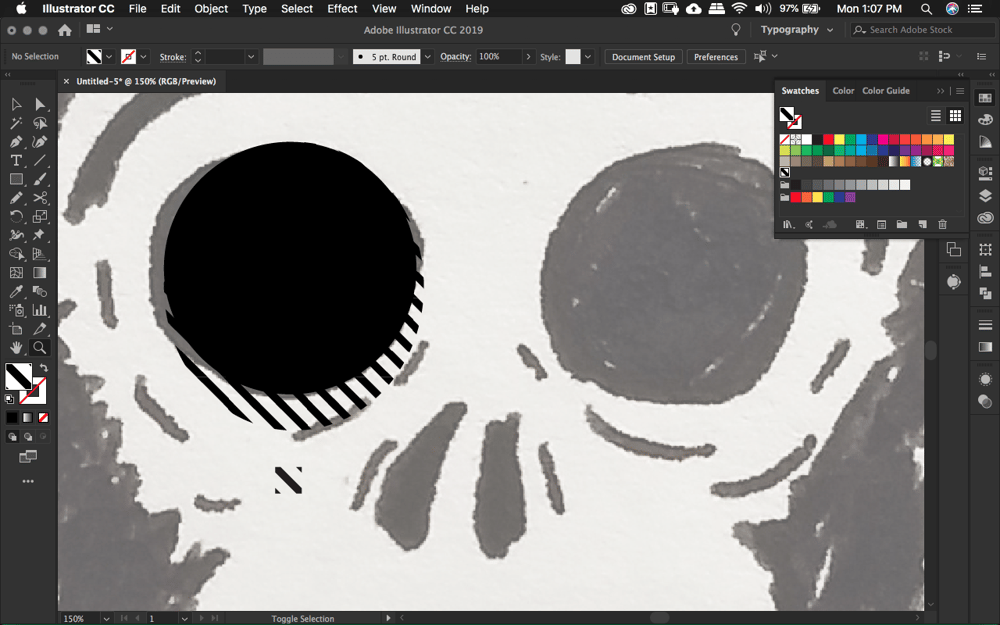Set paint mode to solid Color

pyautogui.click(x=12, y=418)
